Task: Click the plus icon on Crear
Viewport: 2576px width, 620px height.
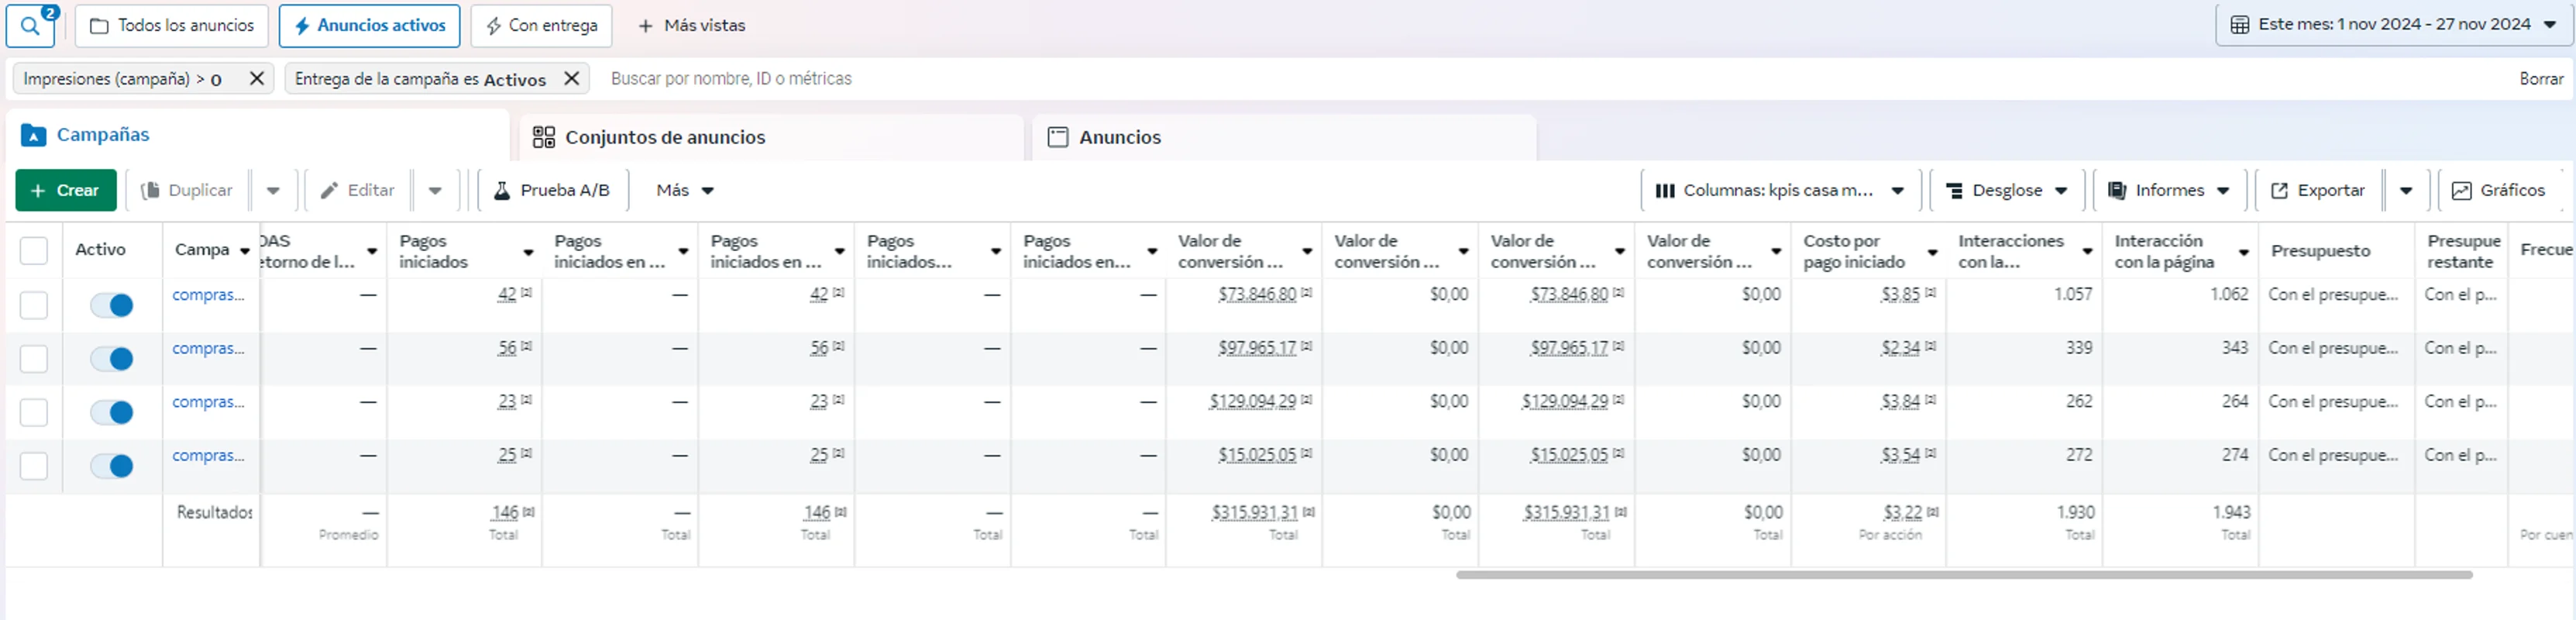Action: click(38, 190)
